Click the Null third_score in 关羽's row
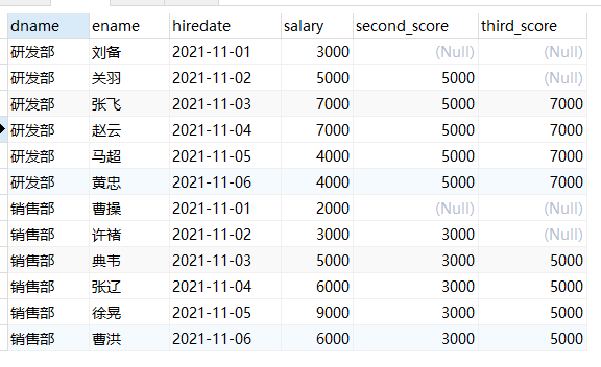 click(x=532, y=78)
